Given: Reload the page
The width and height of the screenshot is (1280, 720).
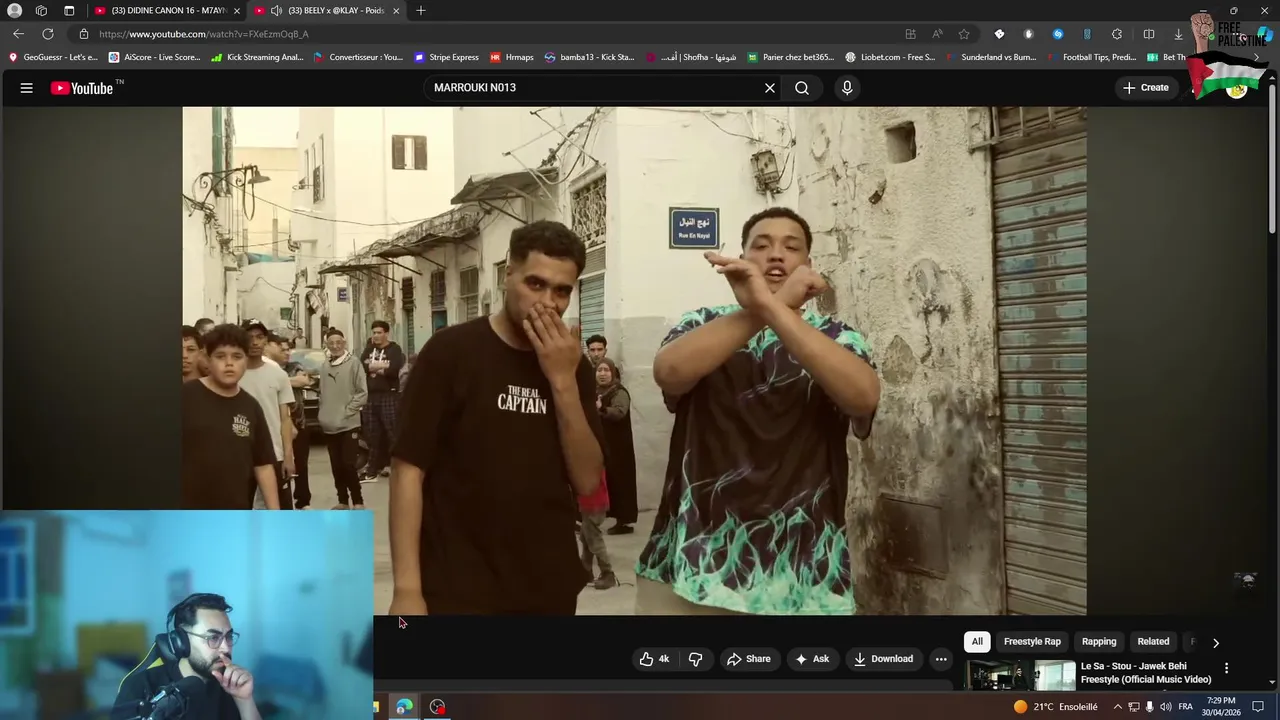Looking at the screenshot, I should [x=47, y=34].
